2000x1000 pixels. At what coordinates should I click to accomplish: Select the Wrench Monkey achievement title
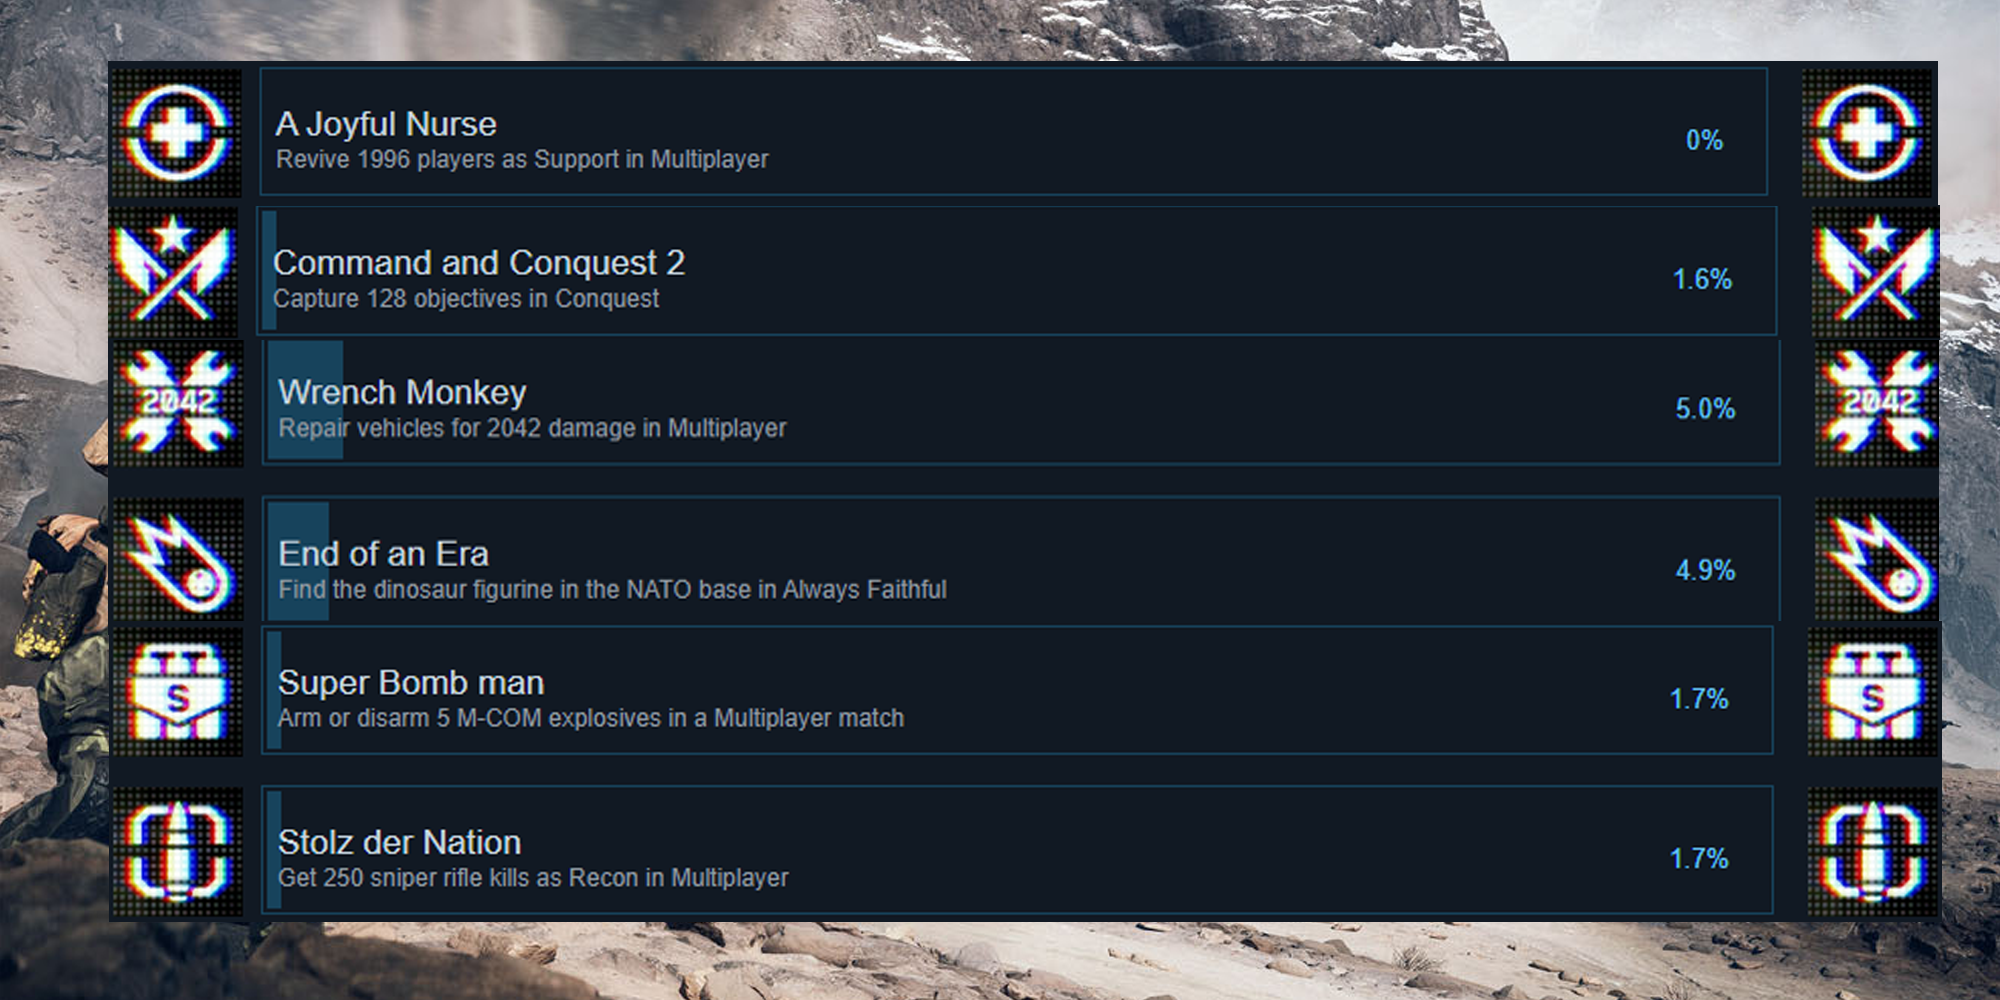coord(402,392)
